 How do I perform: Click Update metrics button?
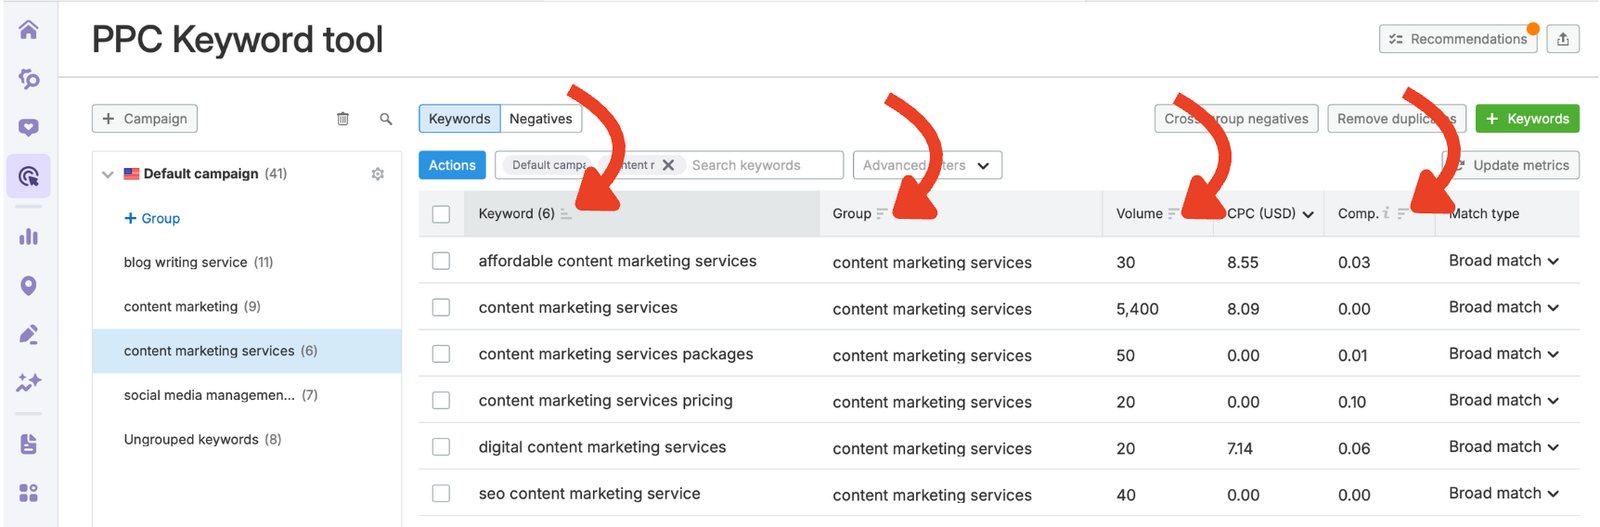[x=1510, y=165]
